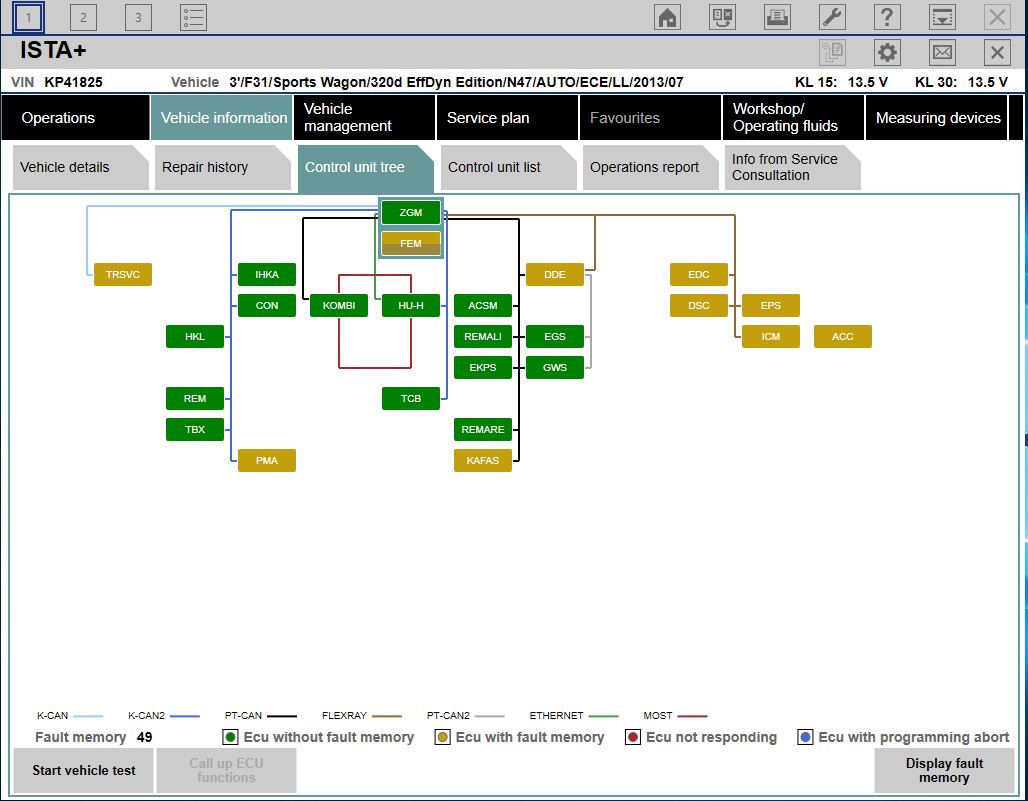1028x801 pixels.
Task: Open the operations list icon
Action: (x=193, y=17)
